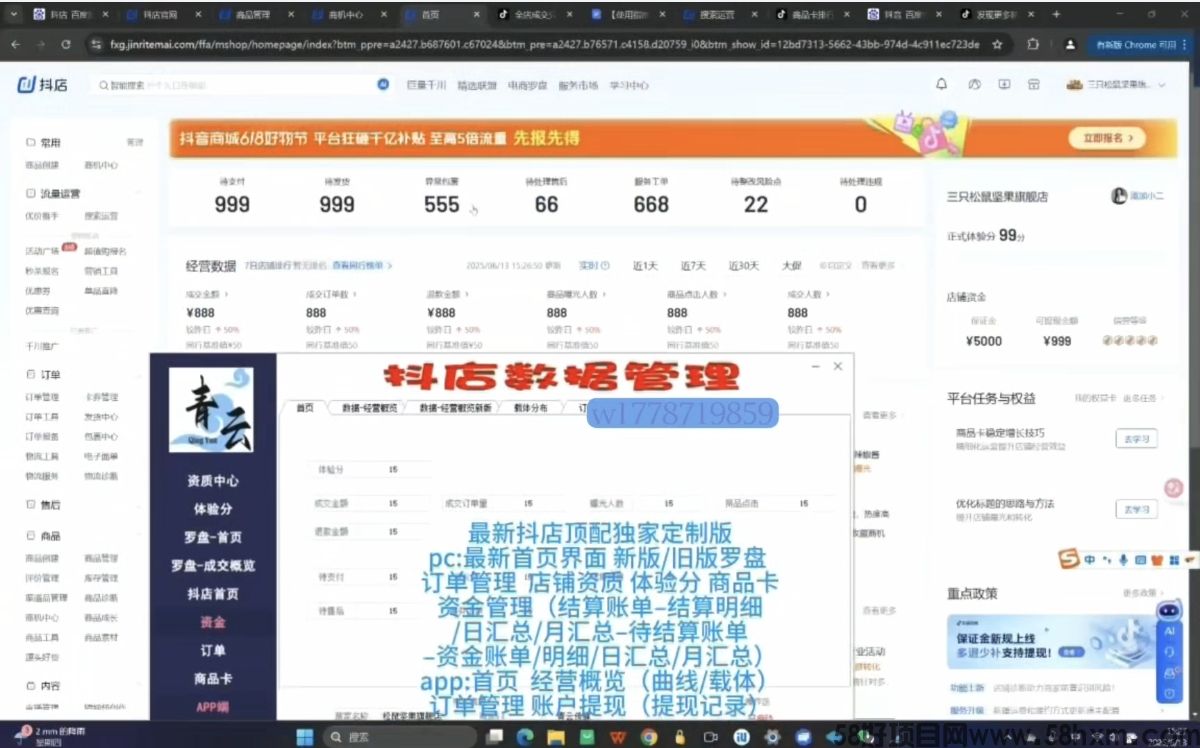Open the 数据-经营概览 tab in the popup
The image size is (1200, 748).
coord(369,408)
